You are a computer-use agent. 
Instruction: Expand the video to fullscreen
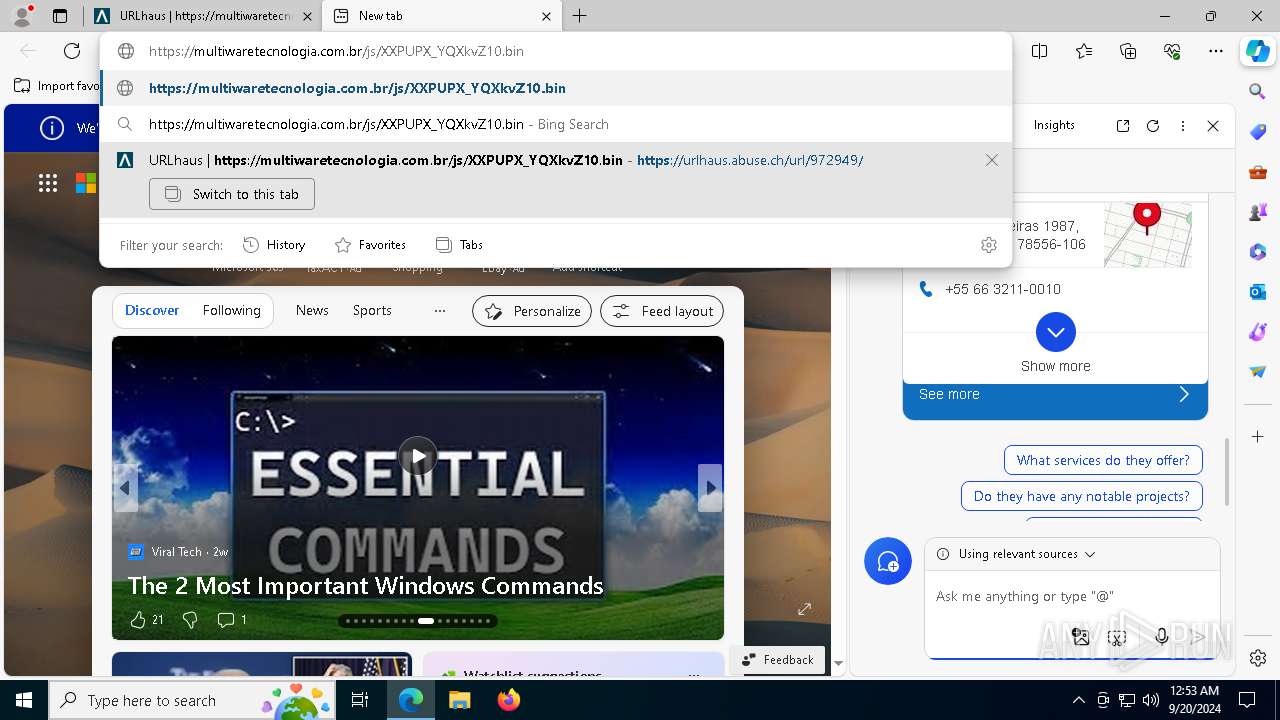click(804, 608)
